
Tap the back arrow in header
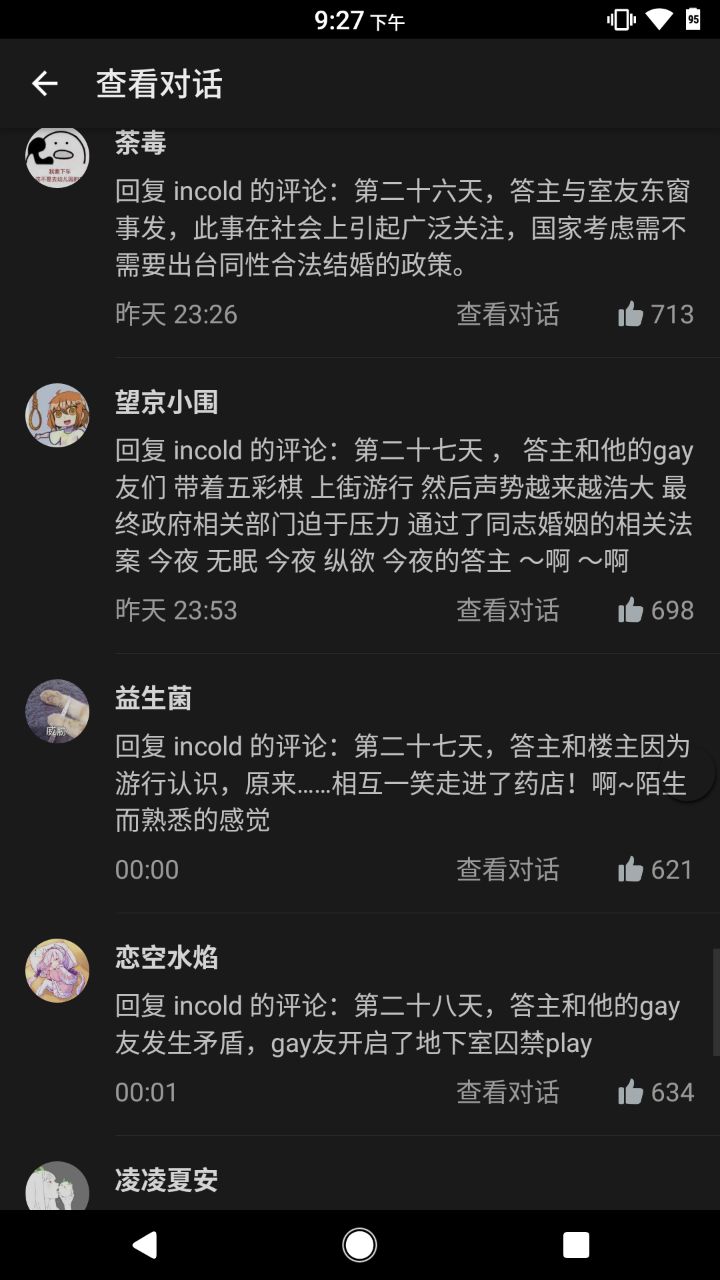pyautogui.click(x=45, y=84)
